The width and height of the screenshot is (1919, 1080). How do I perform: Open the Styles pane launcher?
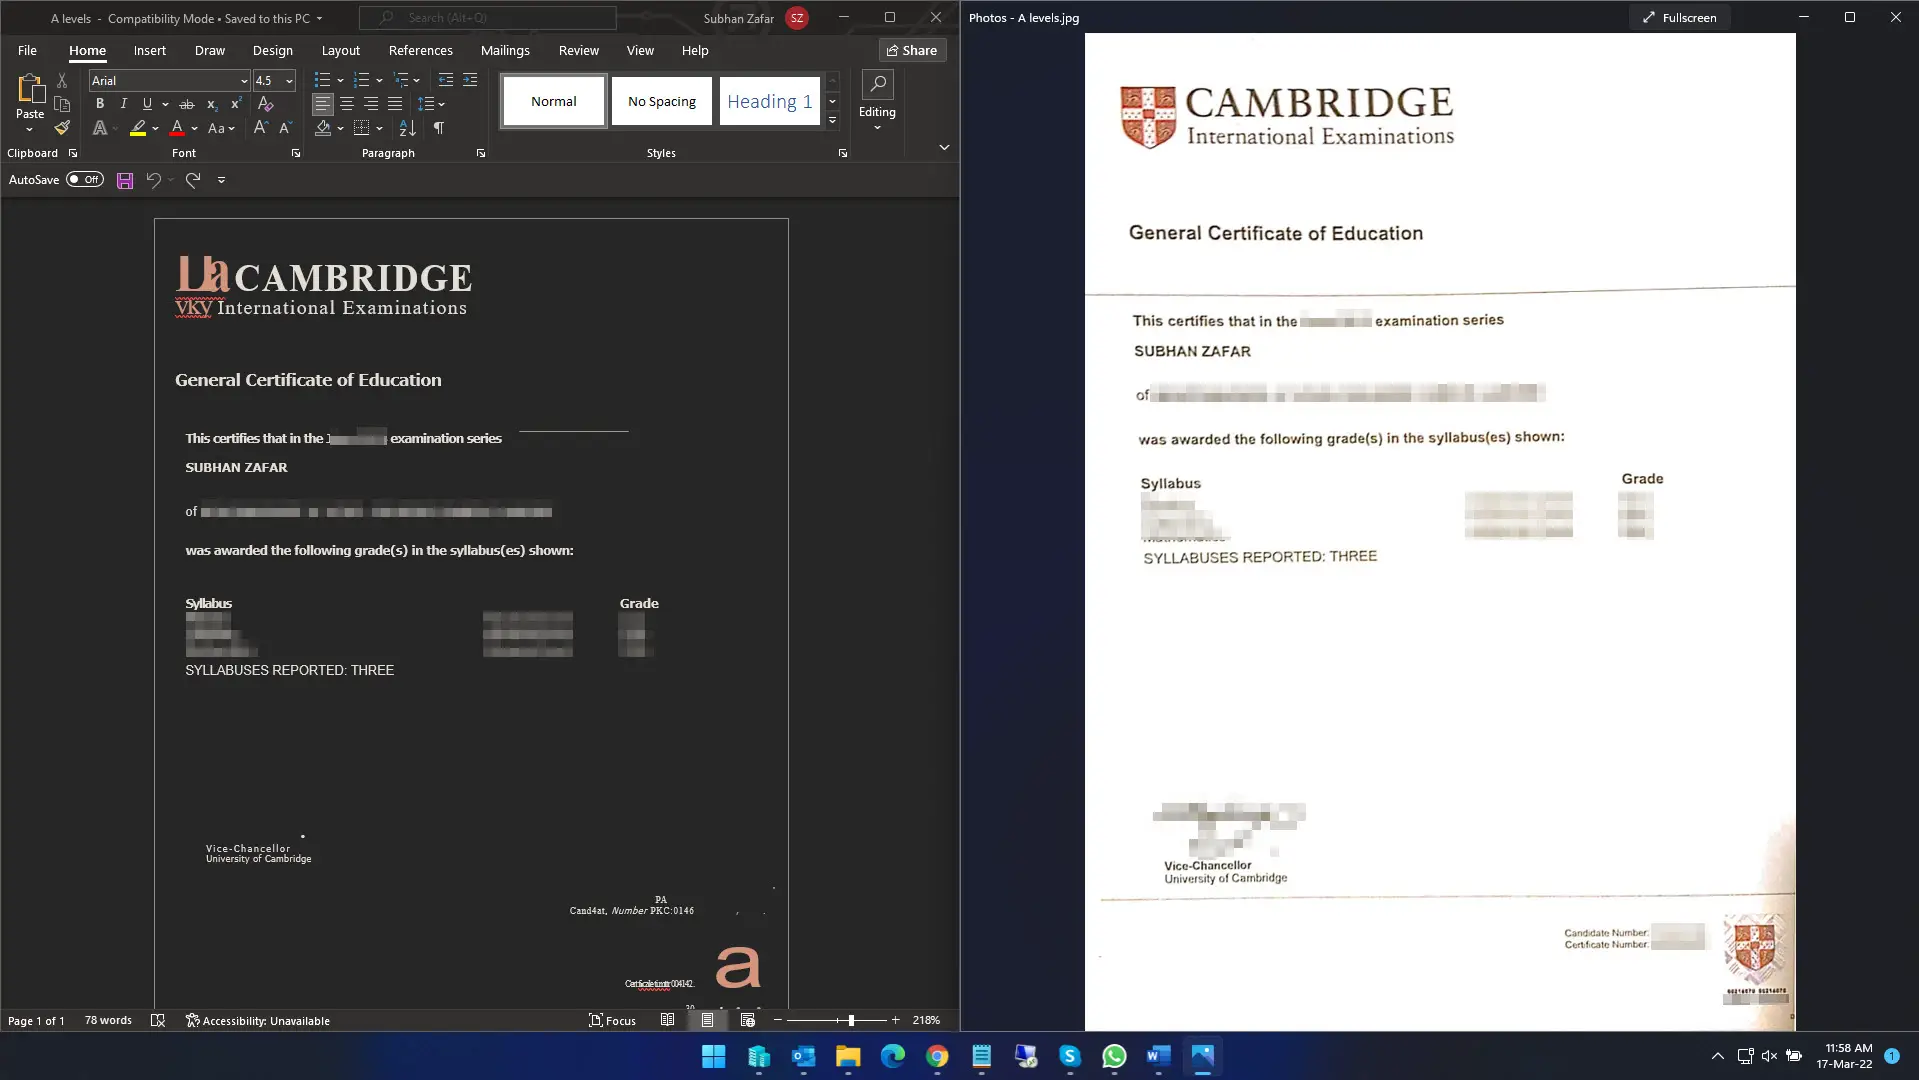coord(843,153)
